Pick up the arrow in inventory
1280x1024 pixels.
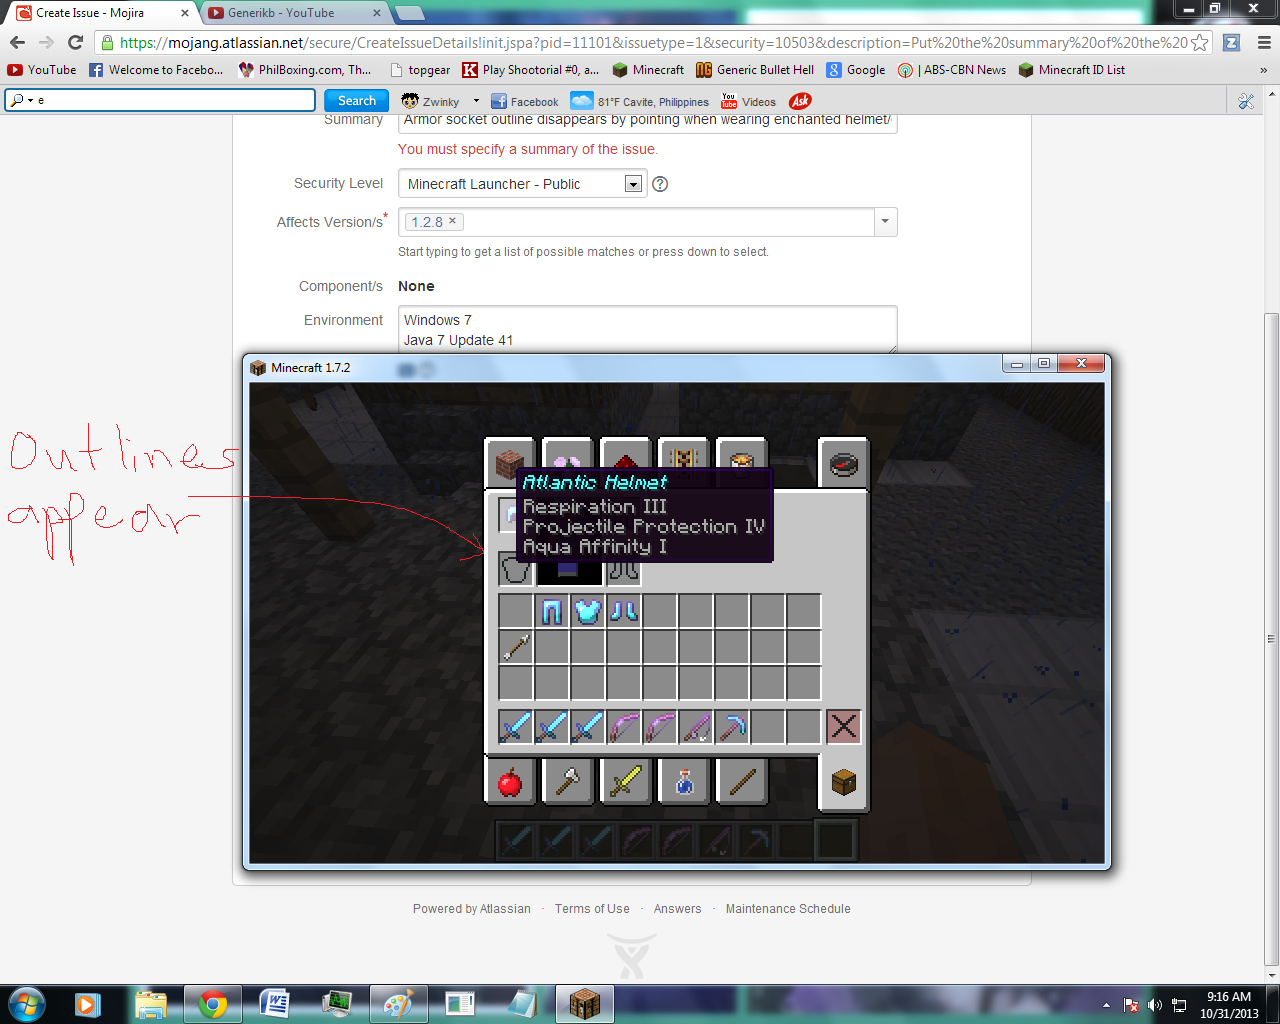tap(516, 647)
